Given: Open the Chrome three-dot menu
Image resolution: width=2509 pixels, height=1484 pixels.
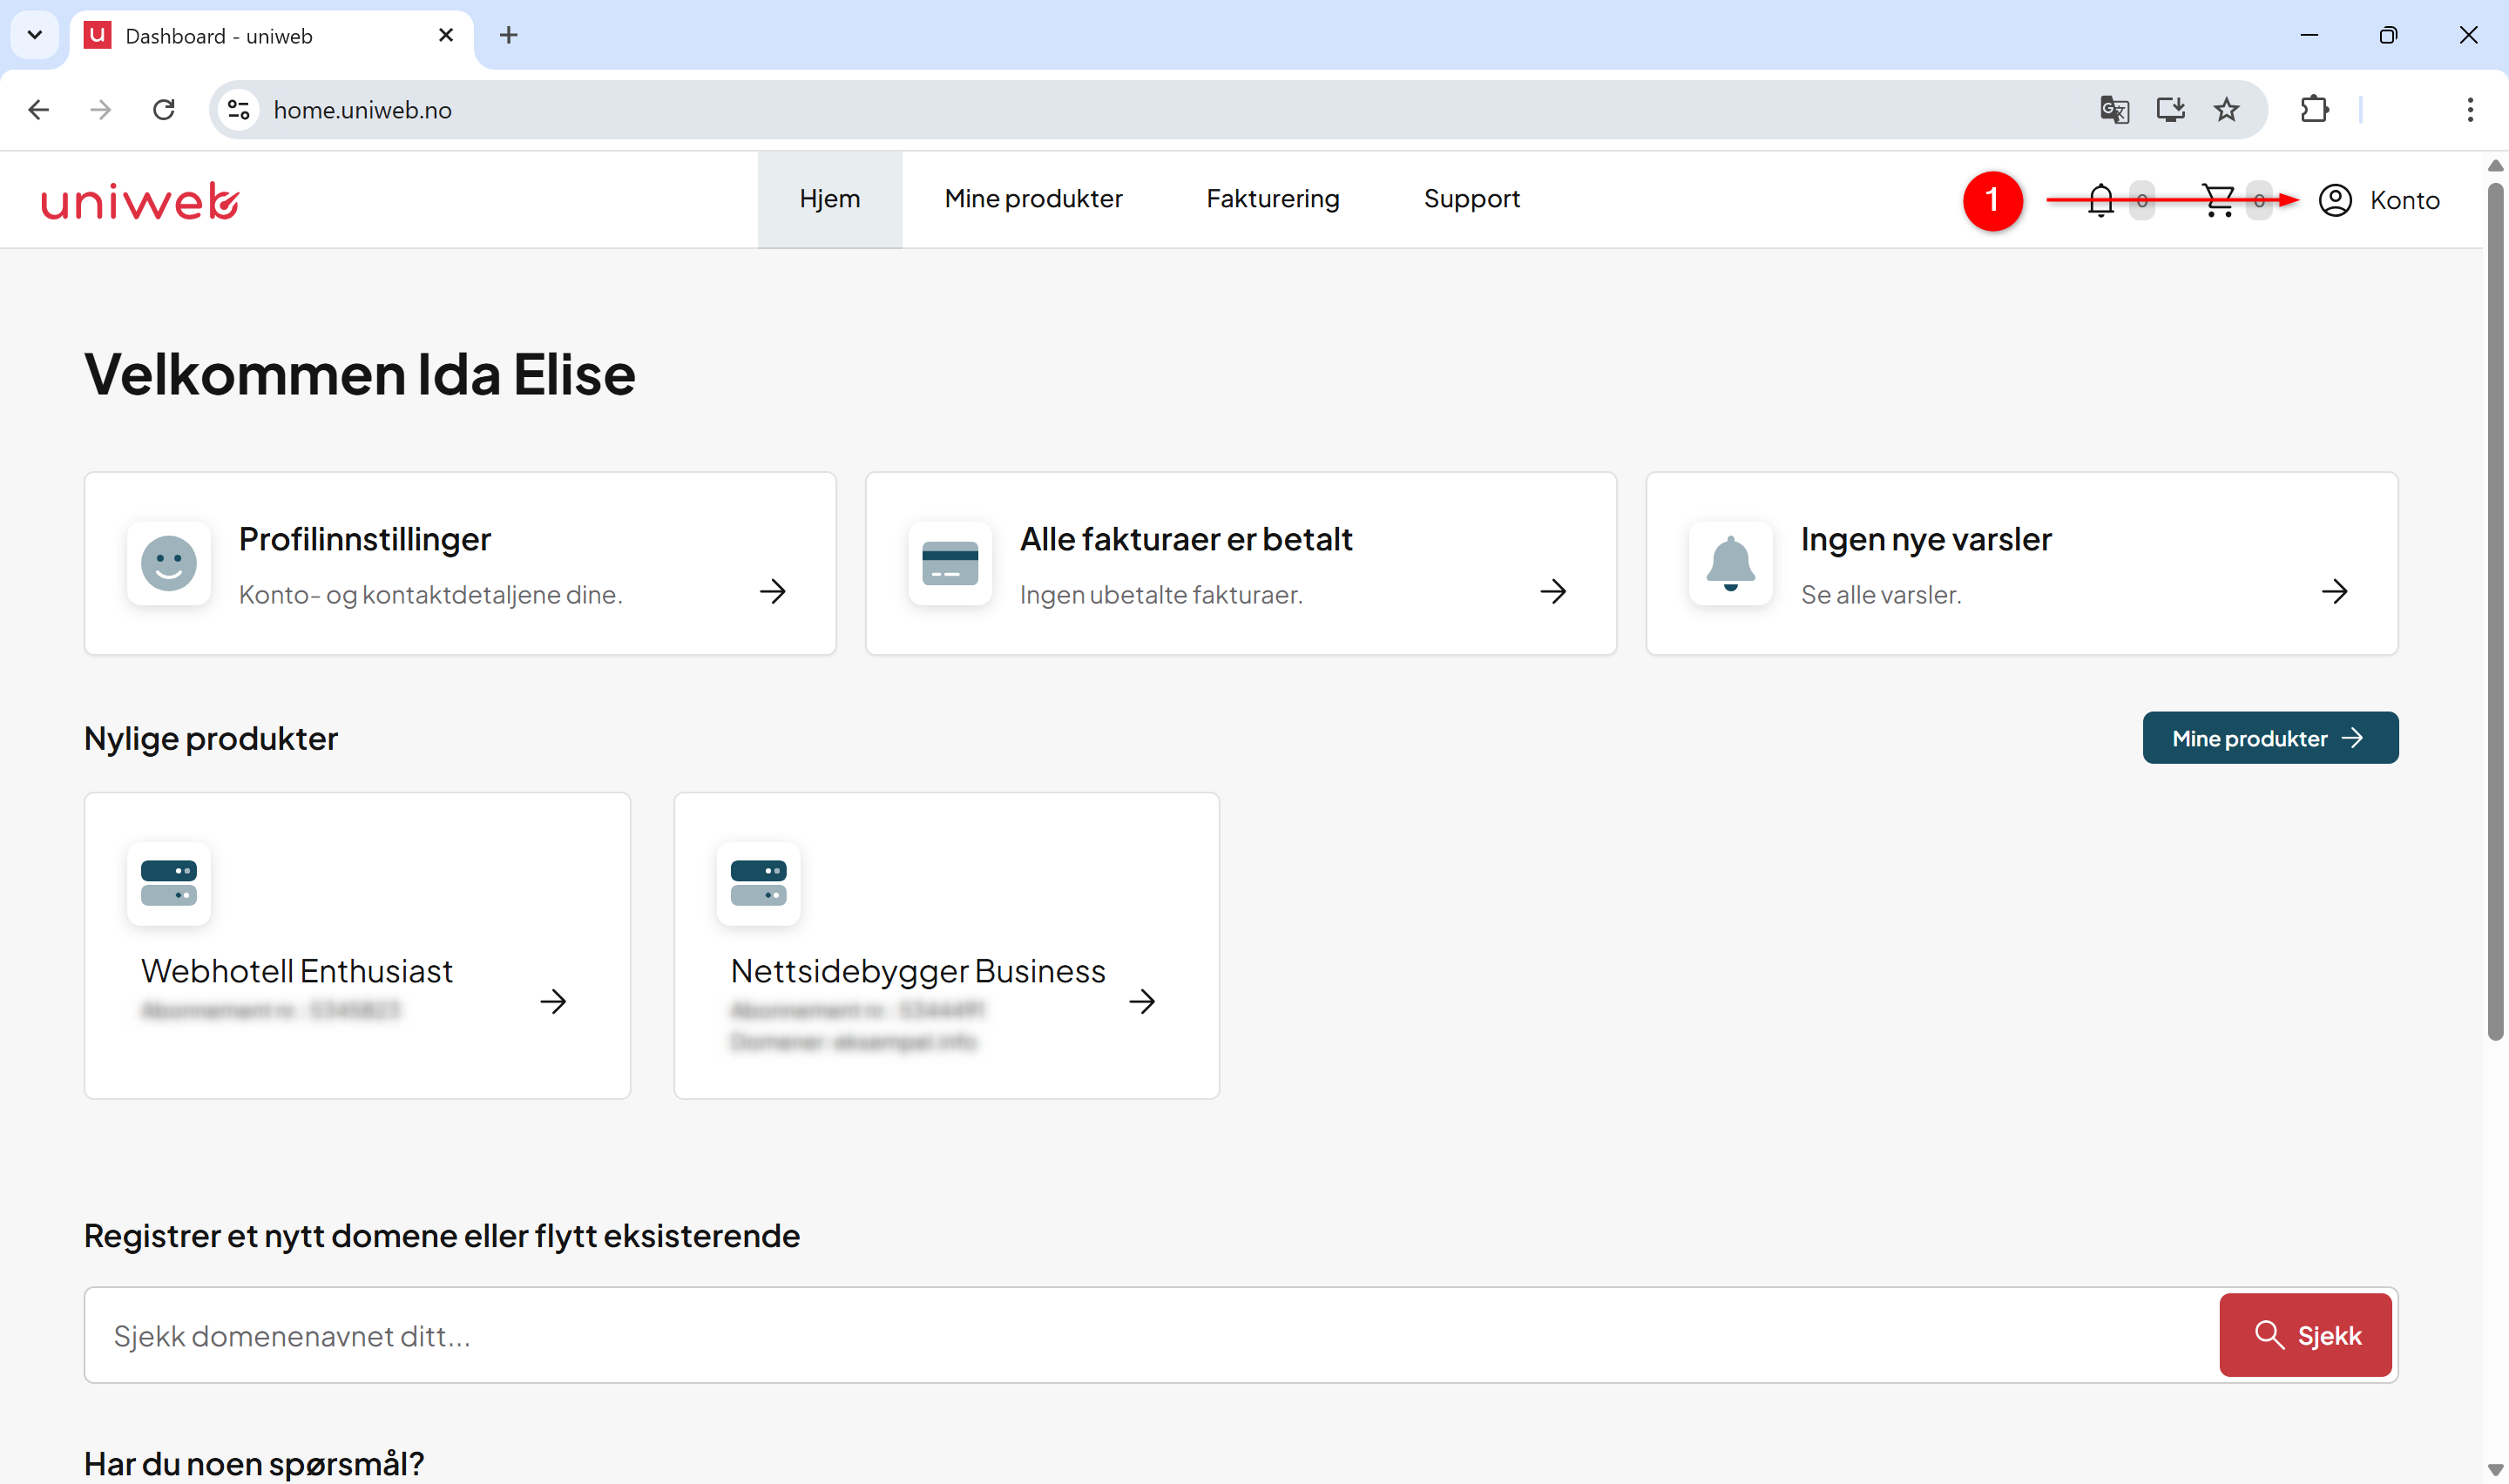Looking at the screenshot, I should click(2470, 110).
